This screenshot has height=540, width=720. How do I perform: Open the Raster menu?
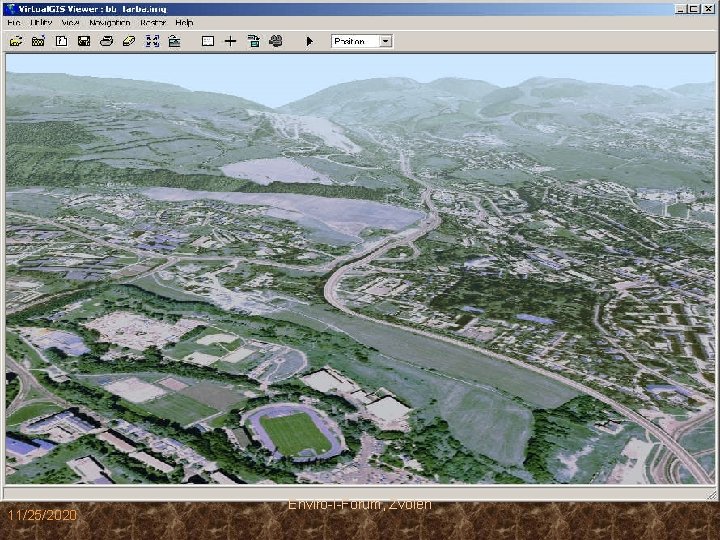coord(153,21)
